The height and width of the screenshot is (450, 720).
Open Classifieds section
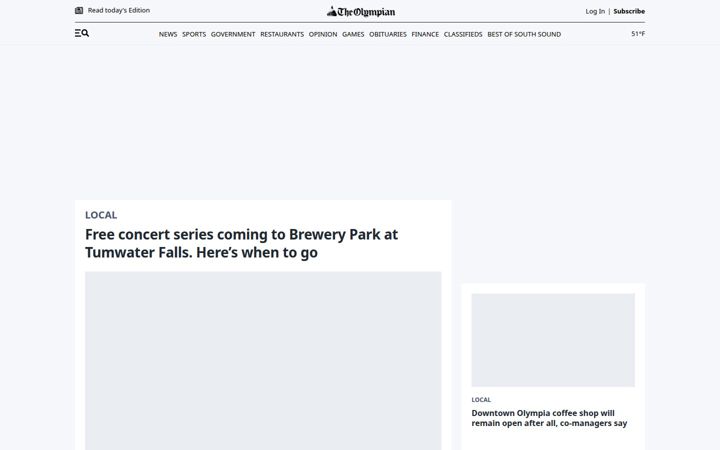[463, 34]
